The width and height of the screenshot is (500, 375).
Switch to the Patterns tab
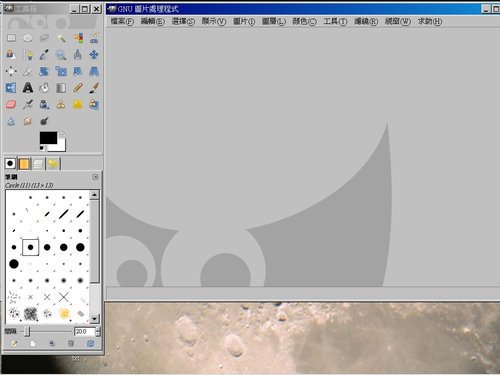coord(24,164)
